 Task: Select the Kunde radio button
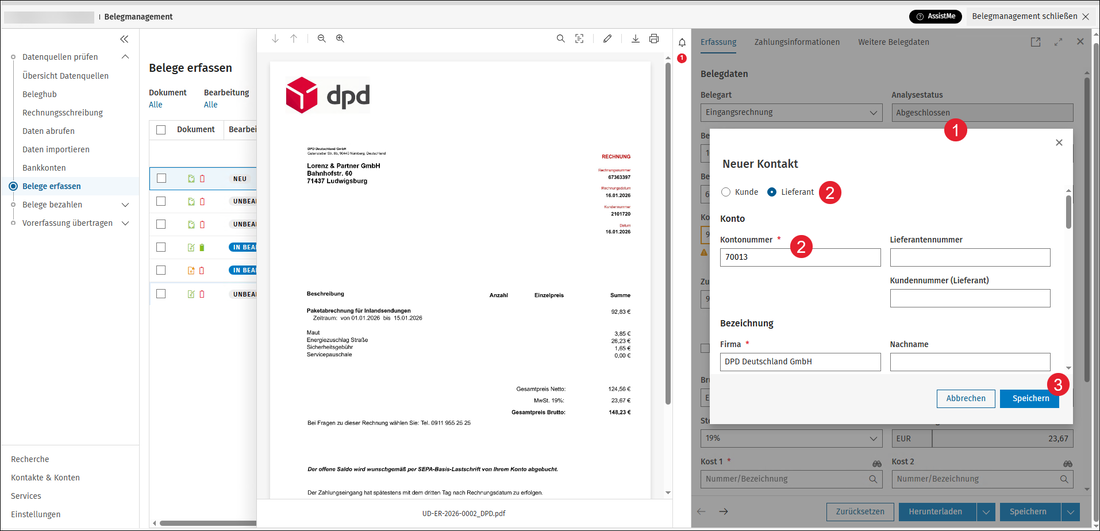(x=725, y=191)
